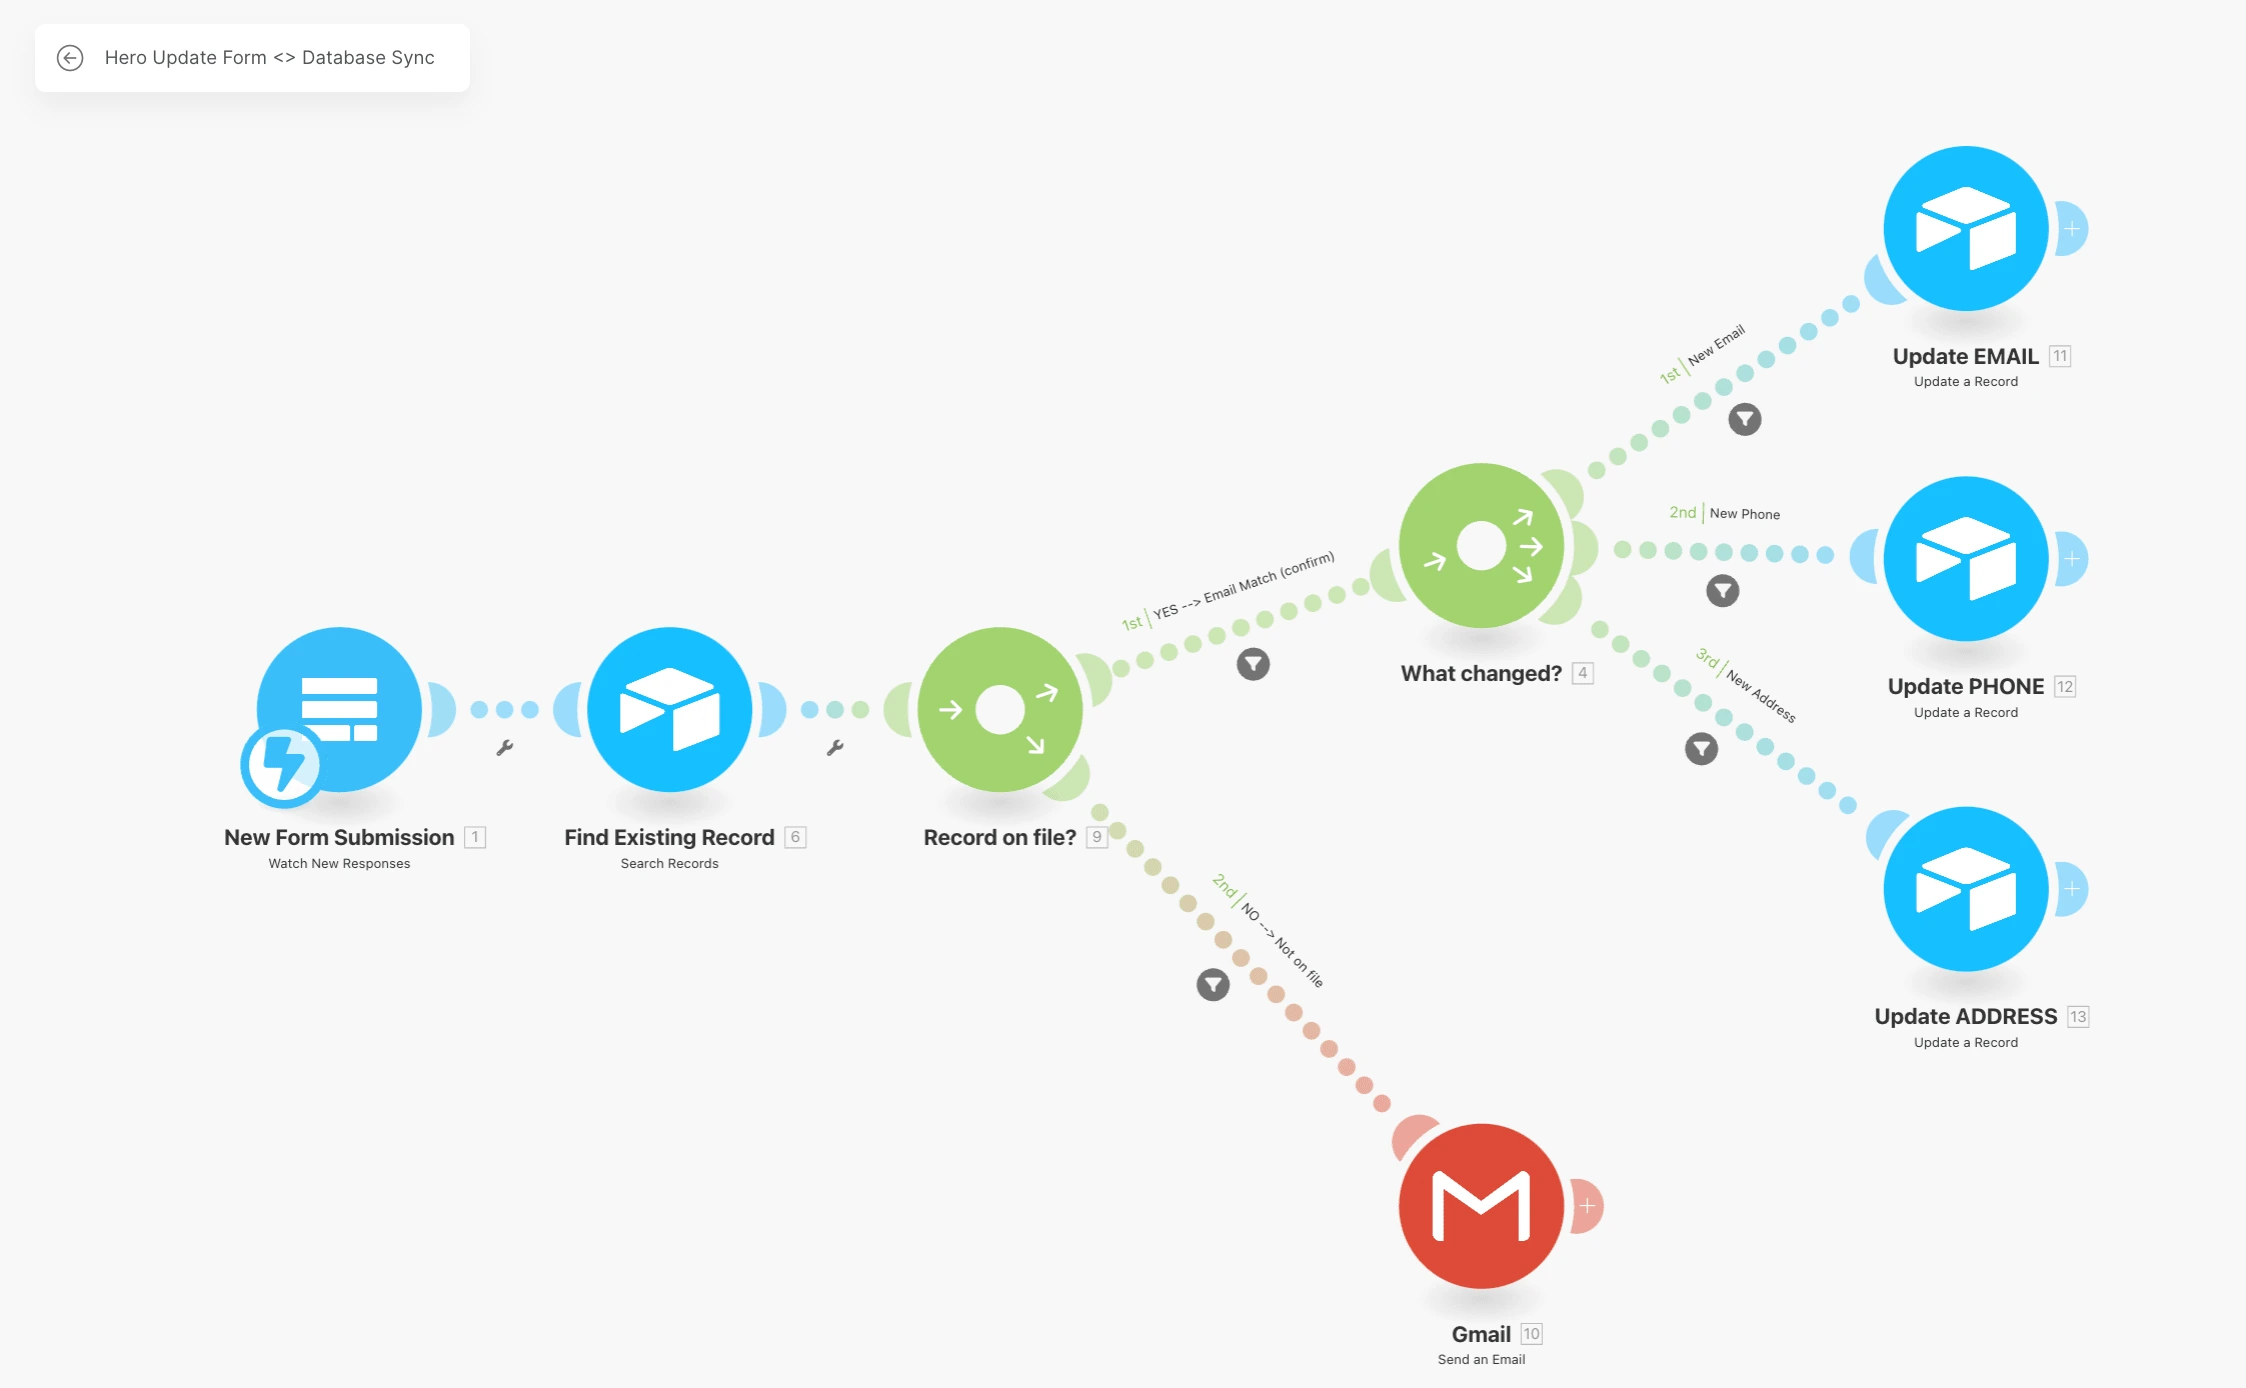Toggle the NO Not on file path filter
The height and width of the screenshot is (1388, 2246).
[x=1214, y=984]
